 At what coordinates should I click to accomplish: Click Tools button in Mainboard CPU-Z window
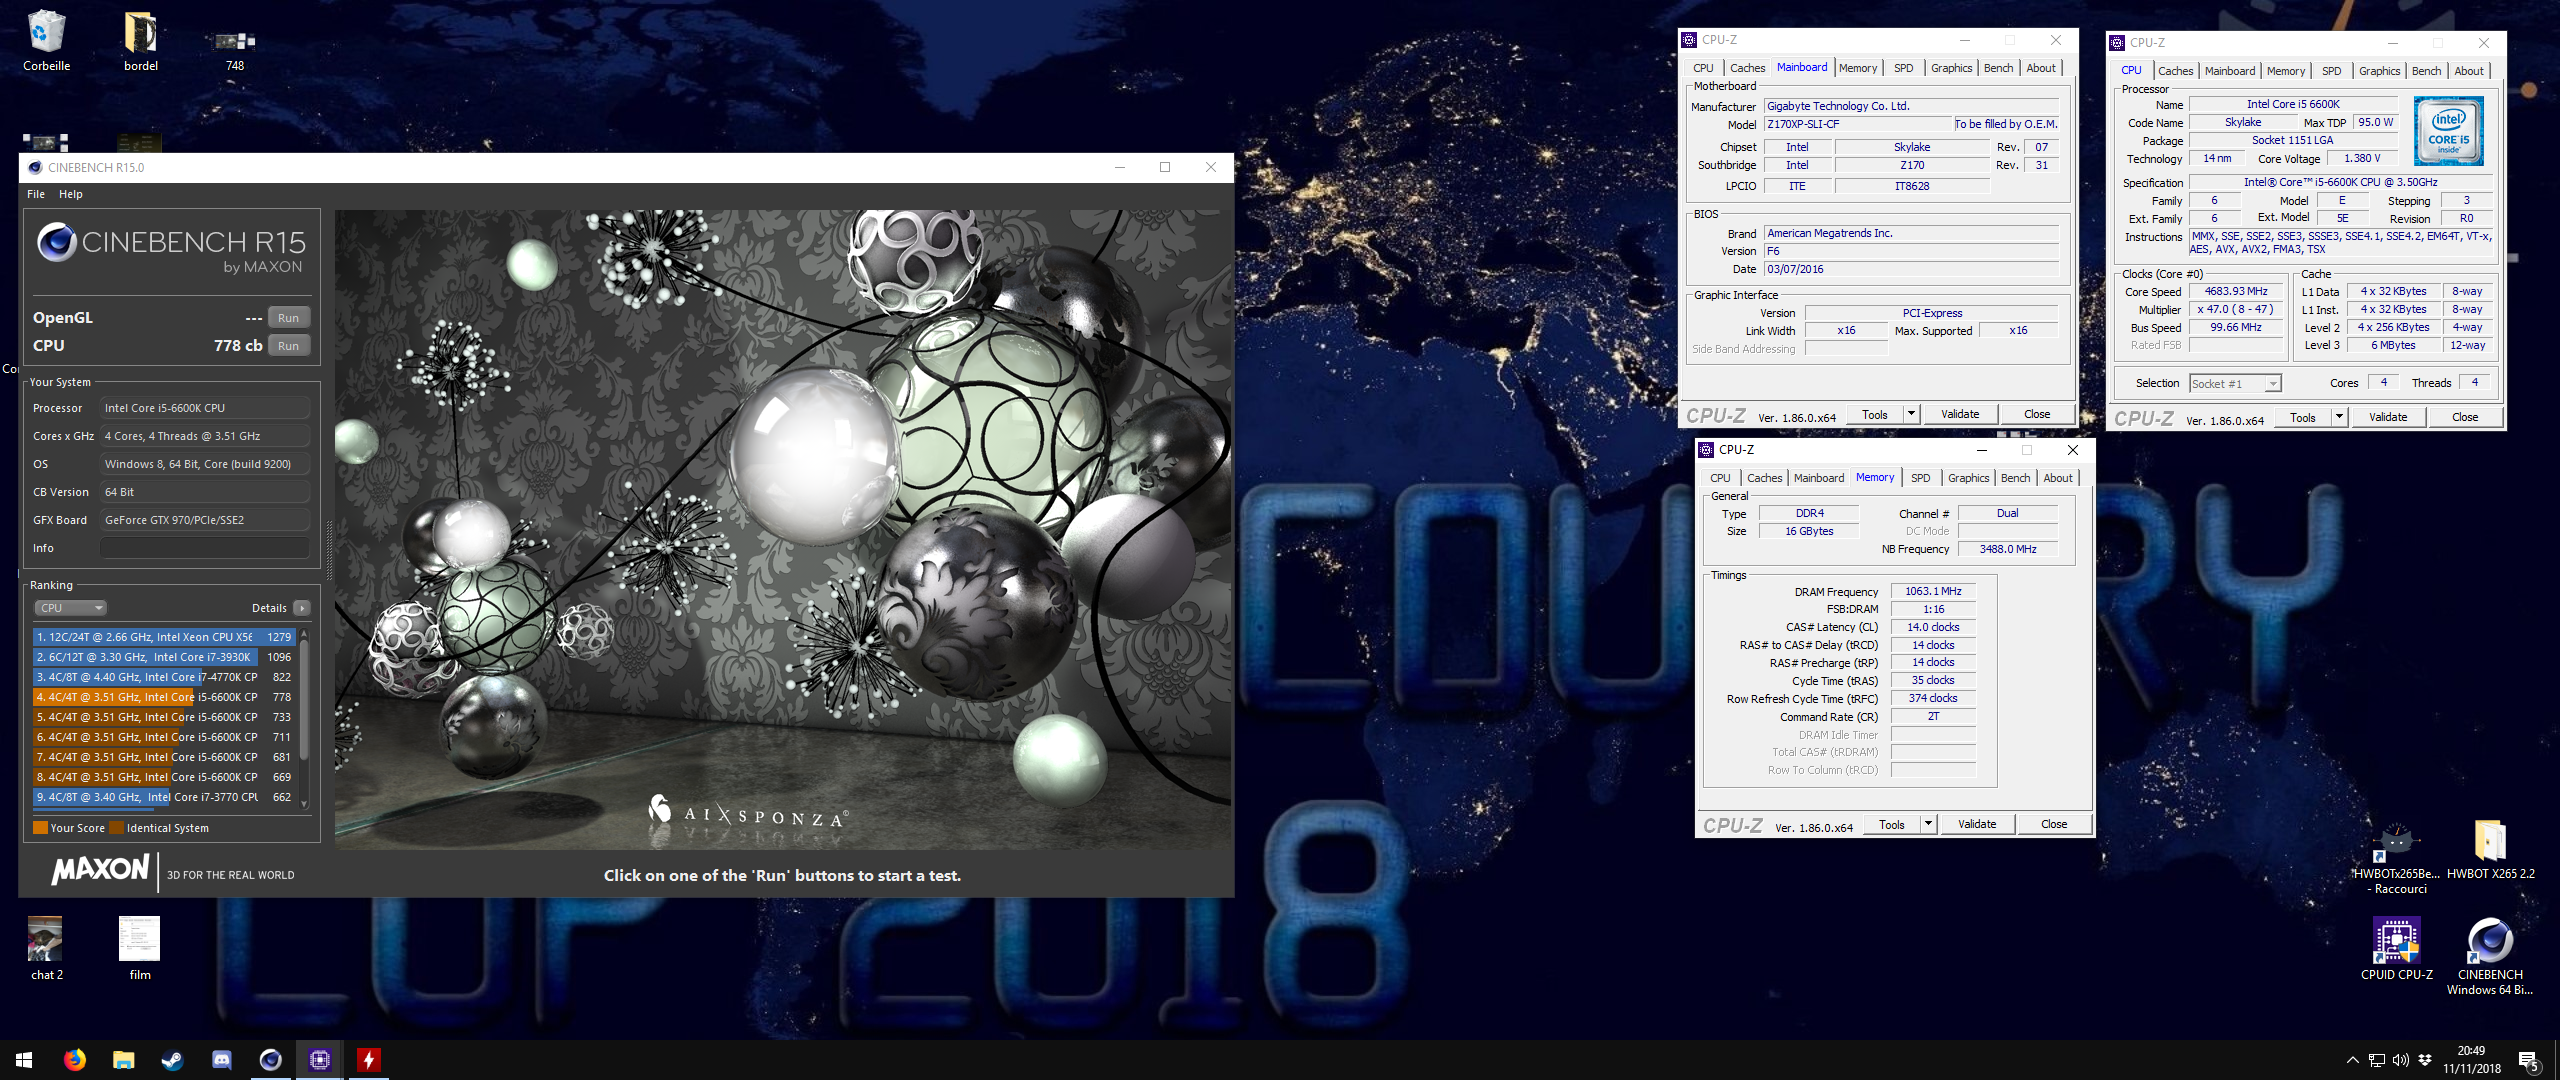coord(1875,414)
